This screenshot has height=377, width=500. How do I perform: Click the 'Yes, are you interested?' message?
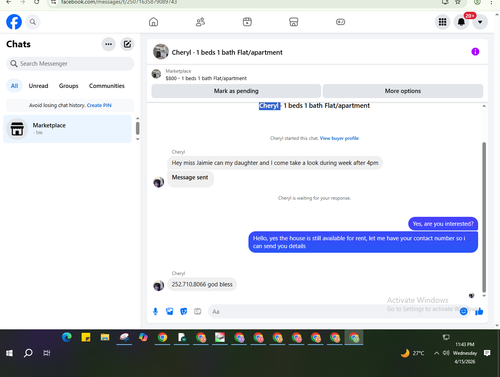tap(443, 224)
